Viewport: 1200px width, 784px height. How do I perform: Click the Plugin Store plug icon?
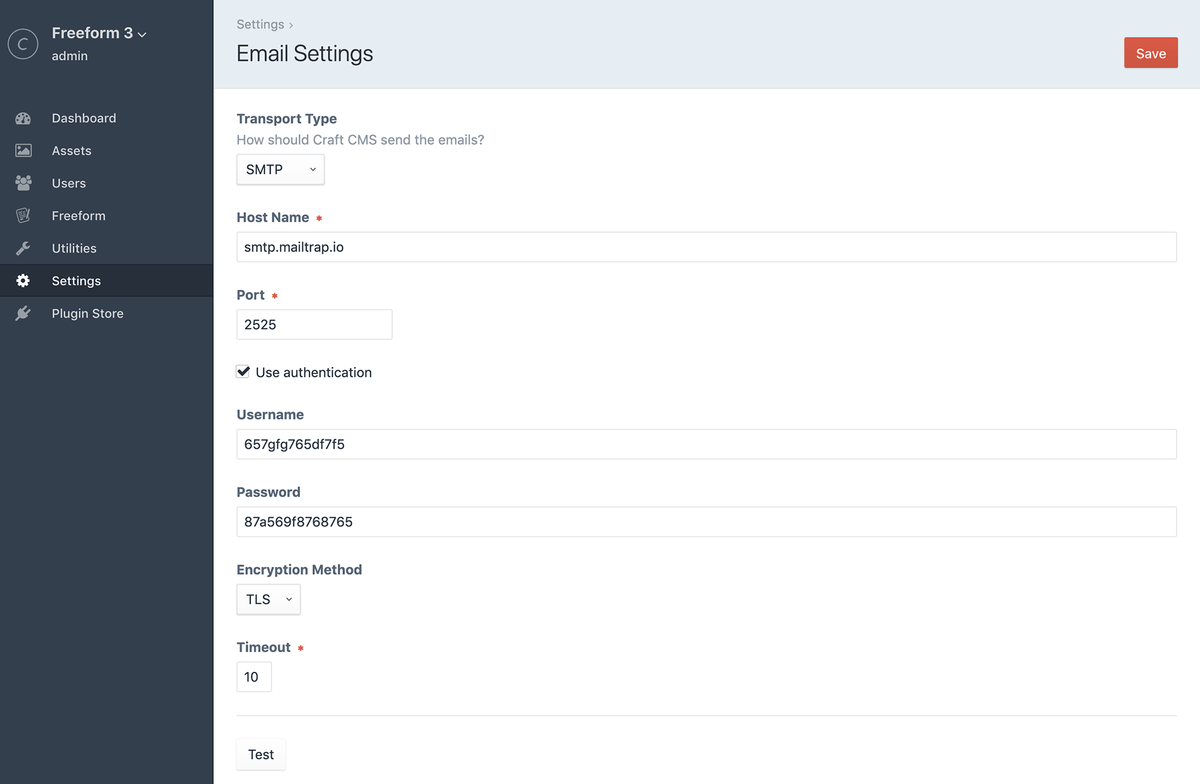(x=23, y=313)
